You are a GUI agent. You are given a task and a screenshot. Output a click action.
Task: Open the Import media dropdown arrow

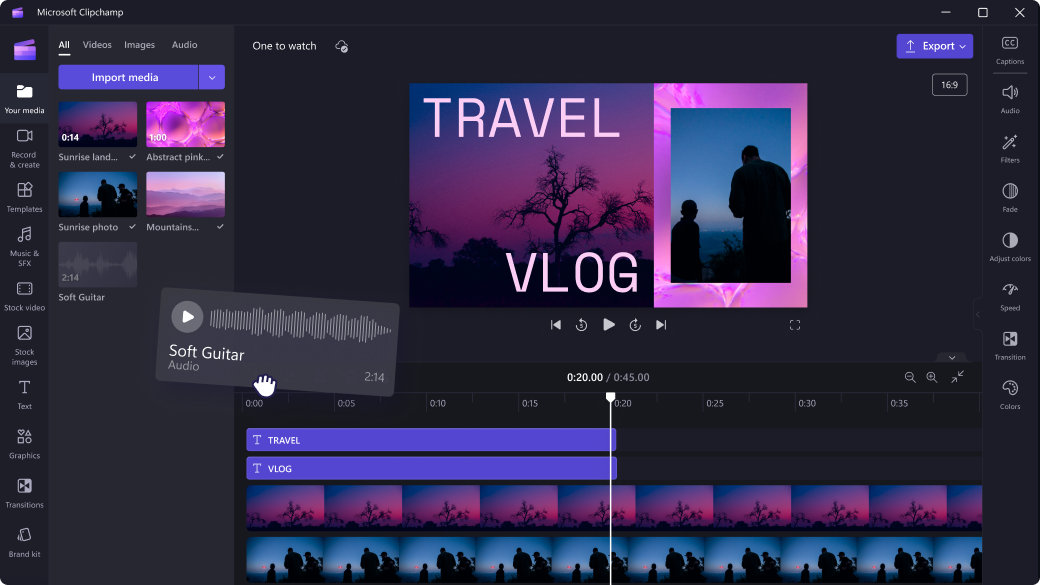pos(212,76)
